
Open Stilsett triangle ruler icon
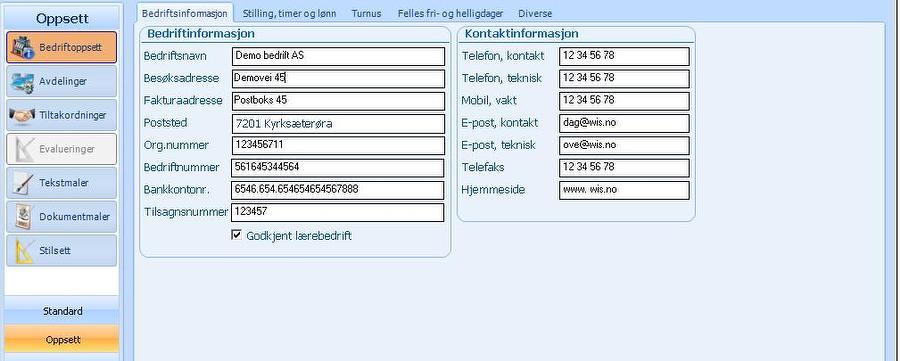(23, 251)
